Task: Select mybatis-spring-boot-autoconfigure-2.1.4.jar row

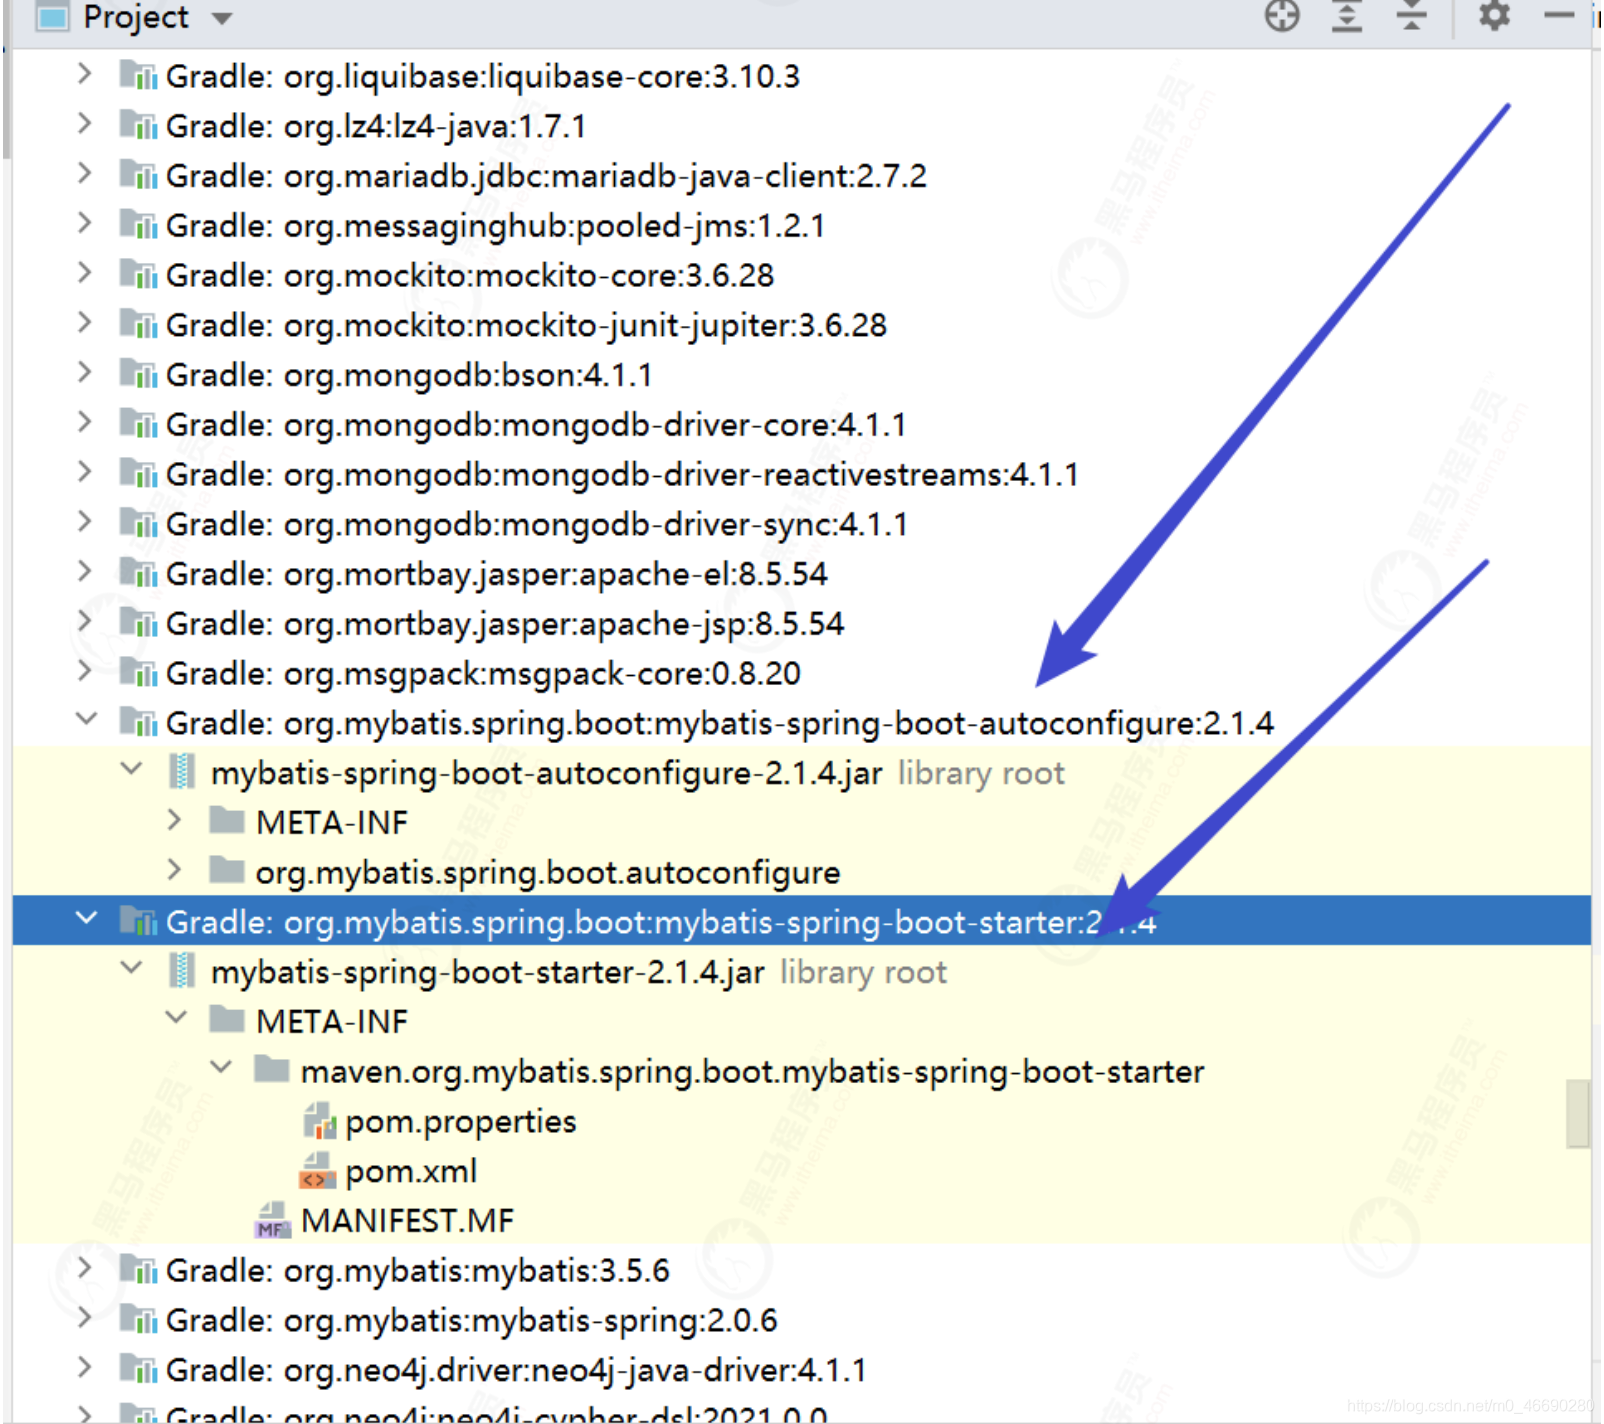Action: click(802, 772)
